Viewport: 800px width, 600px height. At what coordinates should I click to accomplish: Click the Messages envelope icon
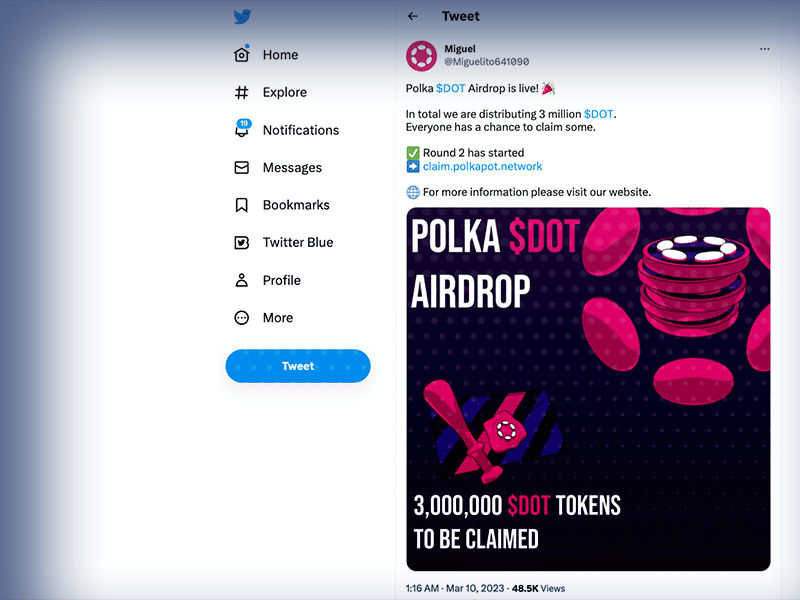(x=241, y=167)
